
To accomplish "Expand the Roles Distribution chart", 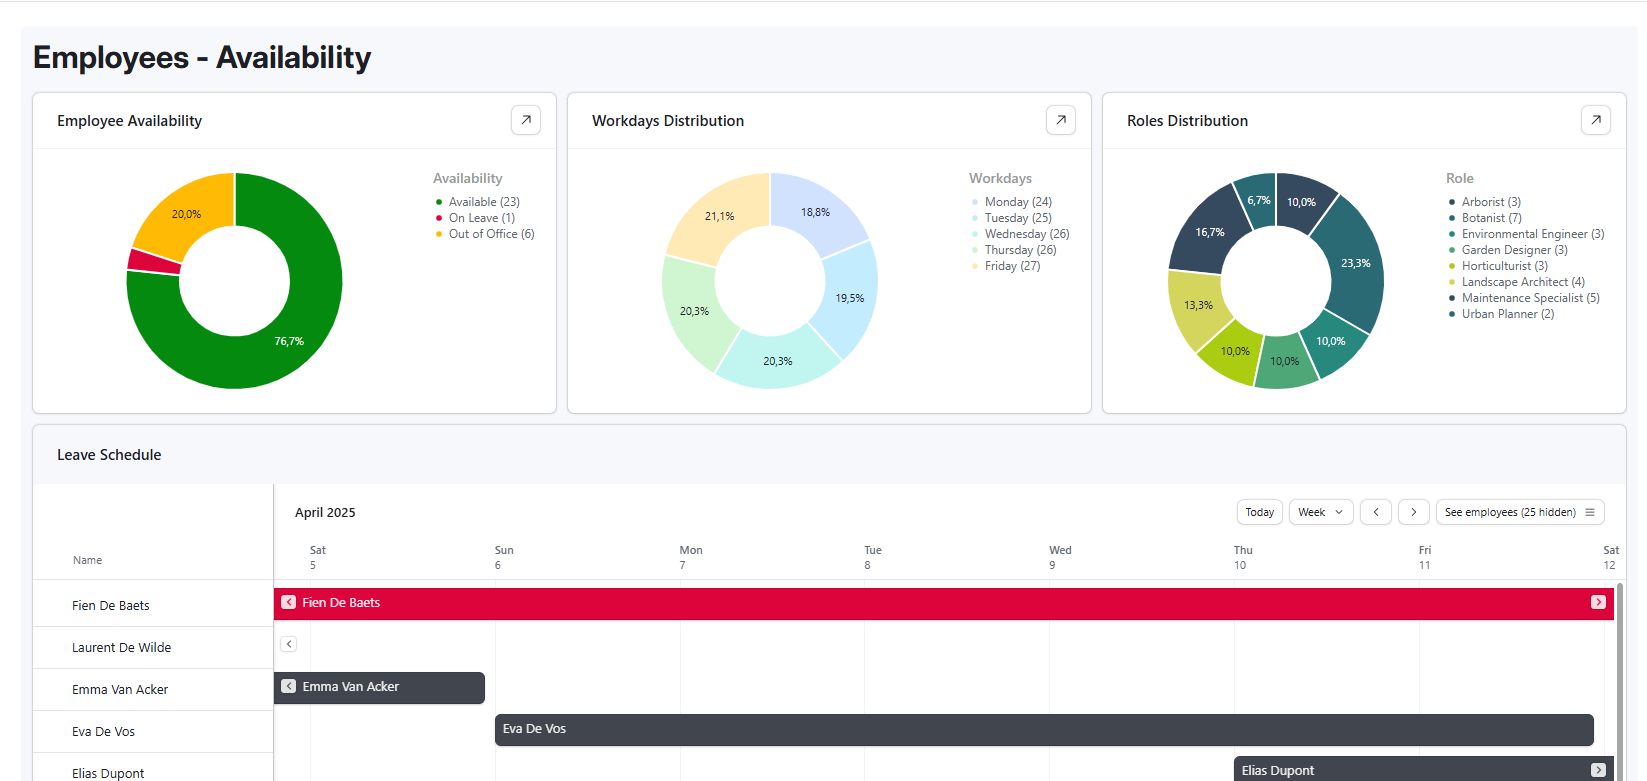I will click(x=1596, y=120).
